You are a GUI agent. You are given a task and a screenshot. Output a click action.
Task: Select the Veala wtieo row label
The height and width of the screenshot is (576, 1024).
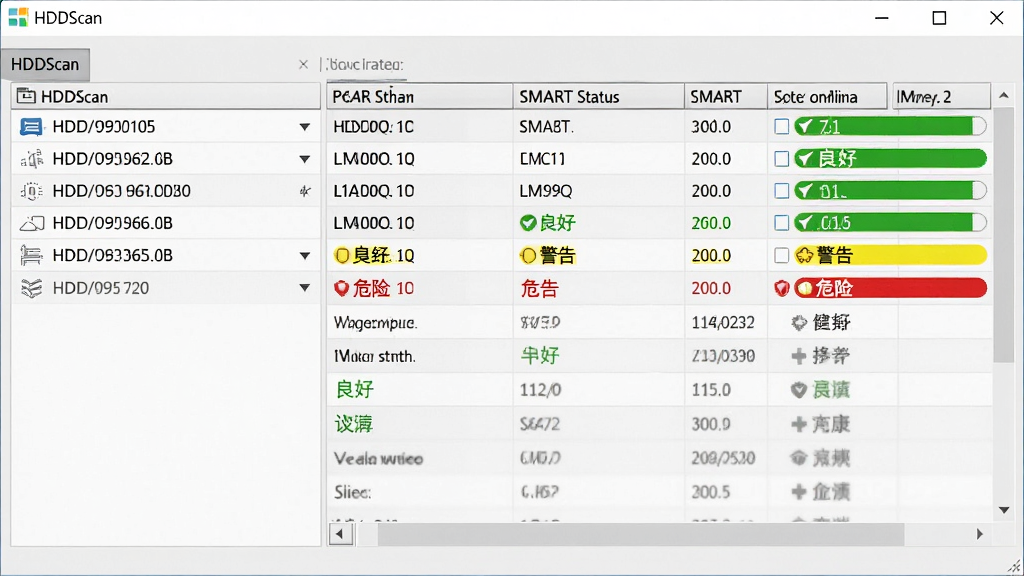378,458
